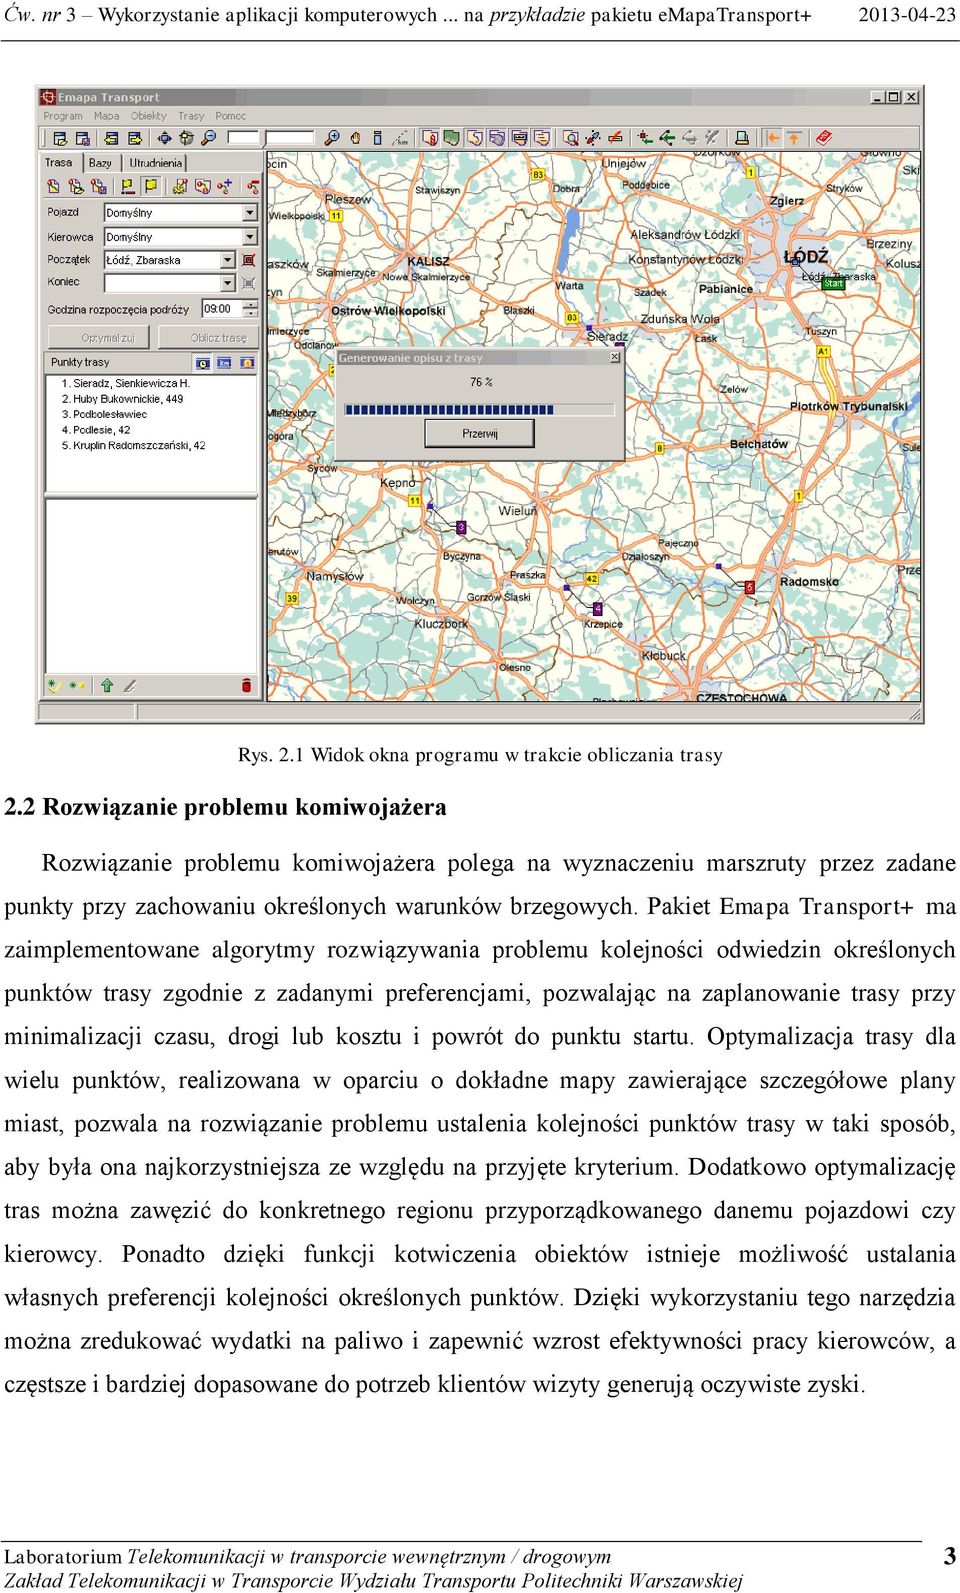The image size is (960, 1593).
Task: Select the km distance measuring tool
Action: pyautogui.click(x=402, y=138)
